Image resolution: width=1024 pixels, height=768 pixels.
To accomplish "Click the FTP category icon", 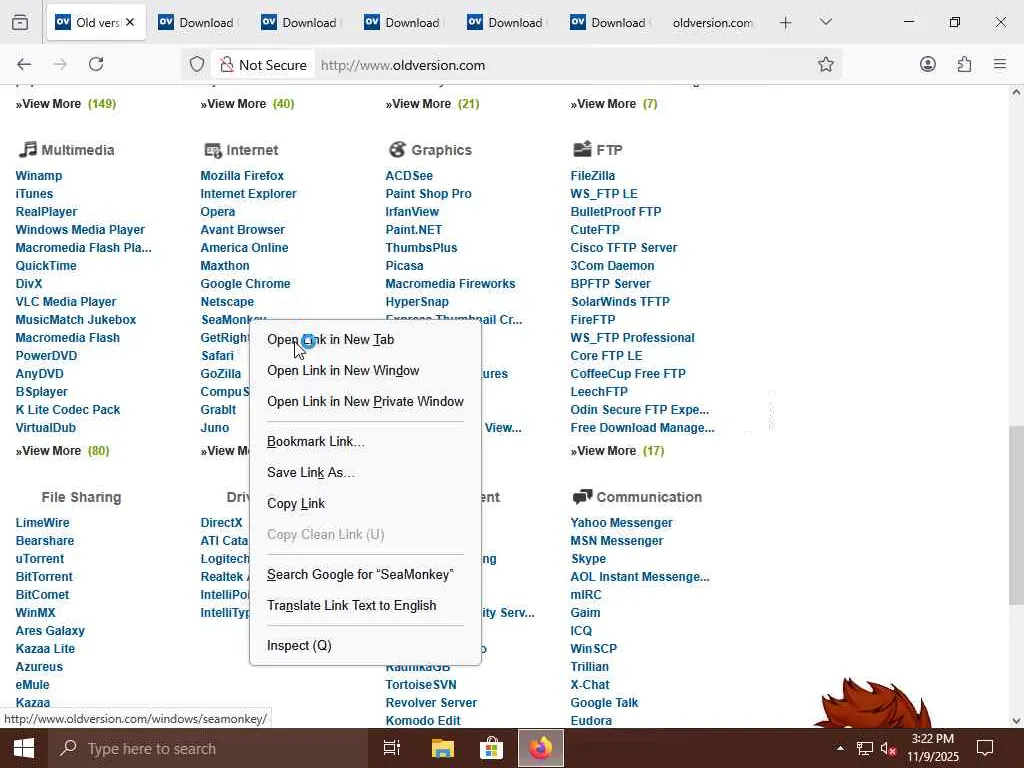I will (x=582, y=149).
